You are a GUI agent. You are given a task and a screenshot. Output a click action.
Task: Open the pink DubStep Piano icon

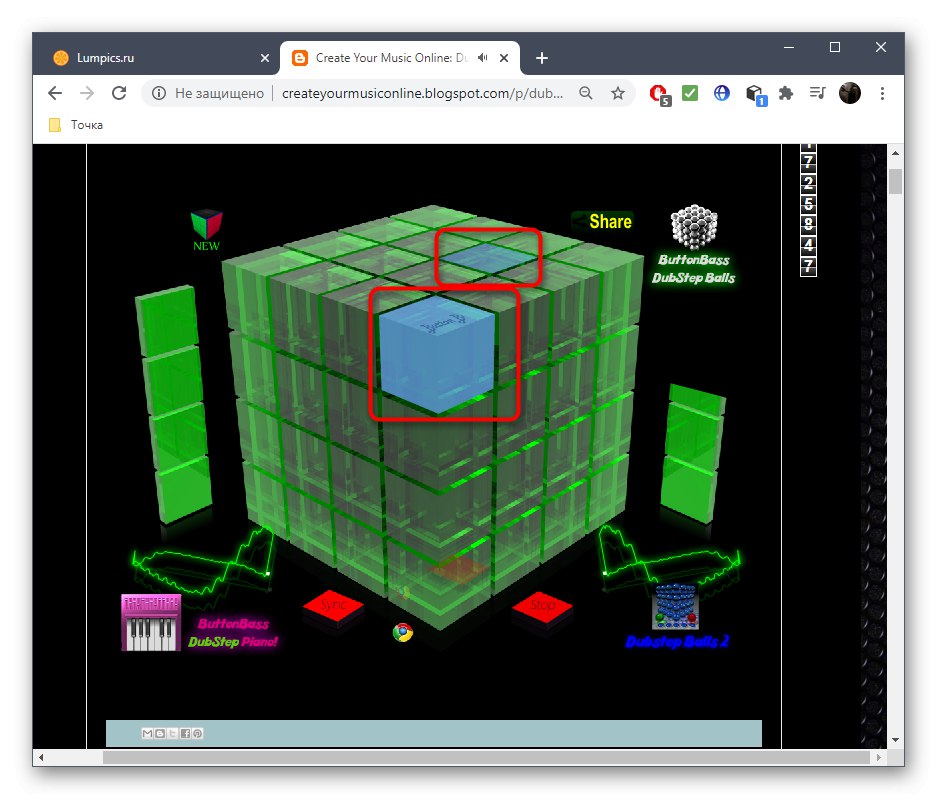[151, 623]
